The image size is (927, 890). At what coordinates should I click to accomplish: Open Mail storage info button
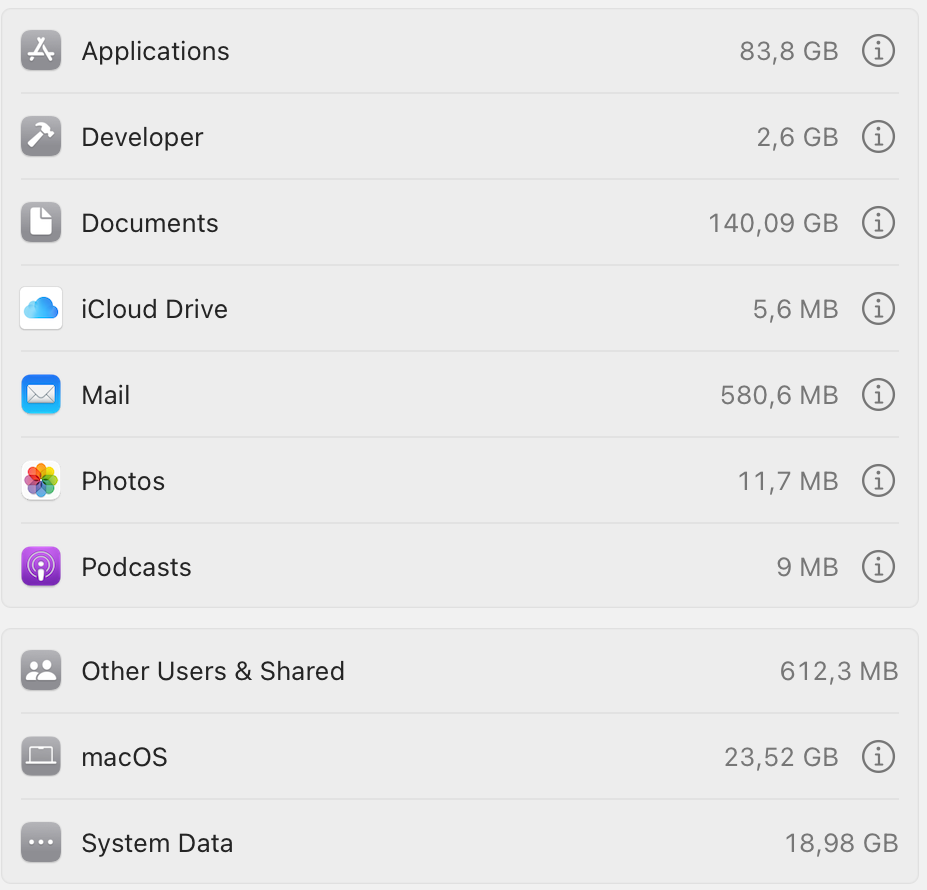click(x=878, y=395)
